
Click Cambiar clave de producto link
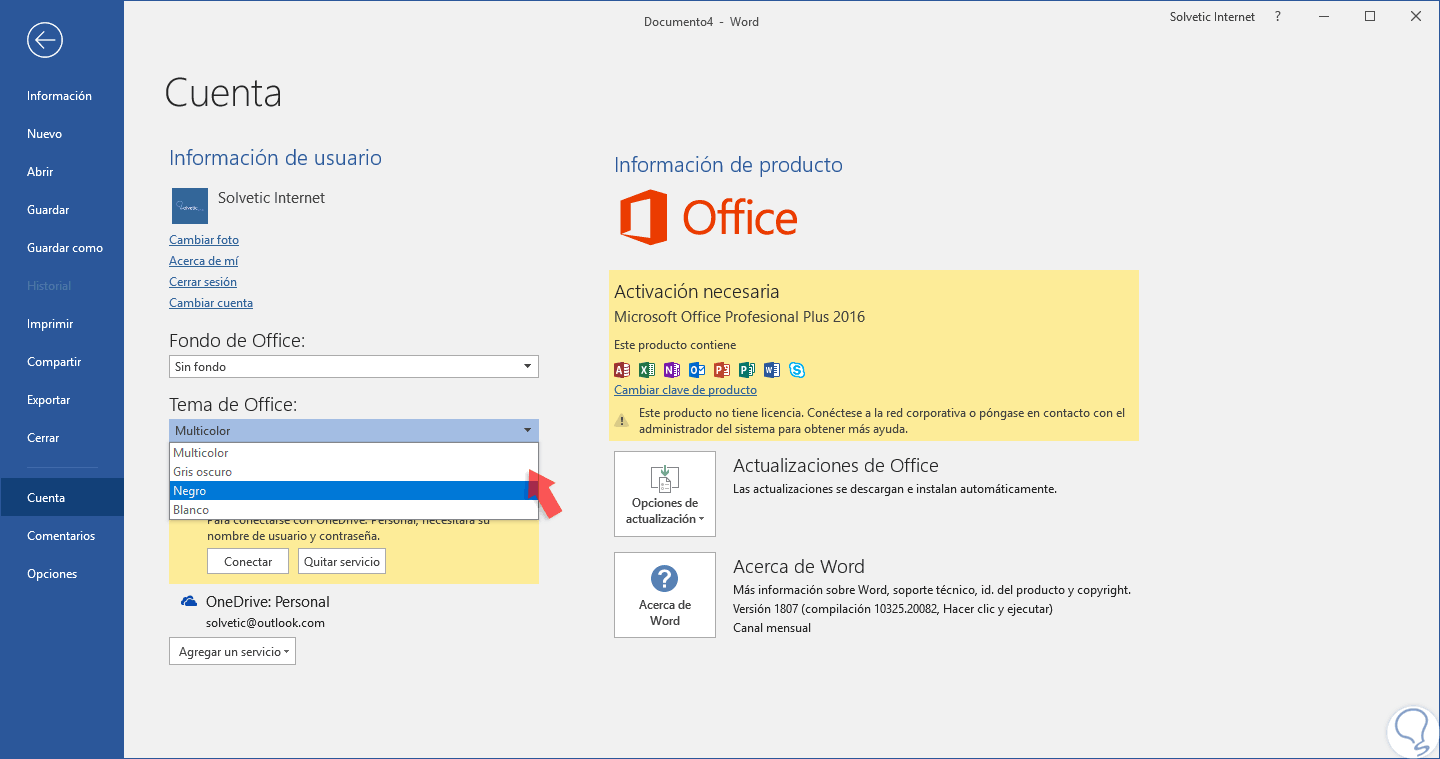[685, 390]
